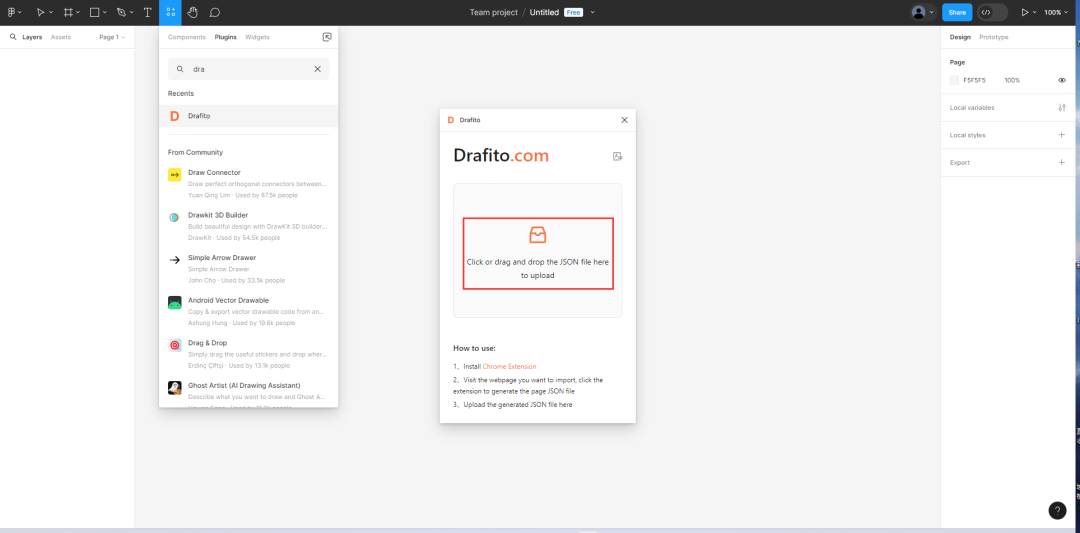Select Simple Arrow Drawer plugin
Screen dimensions: 1080x533
click(x=249, y=269)
